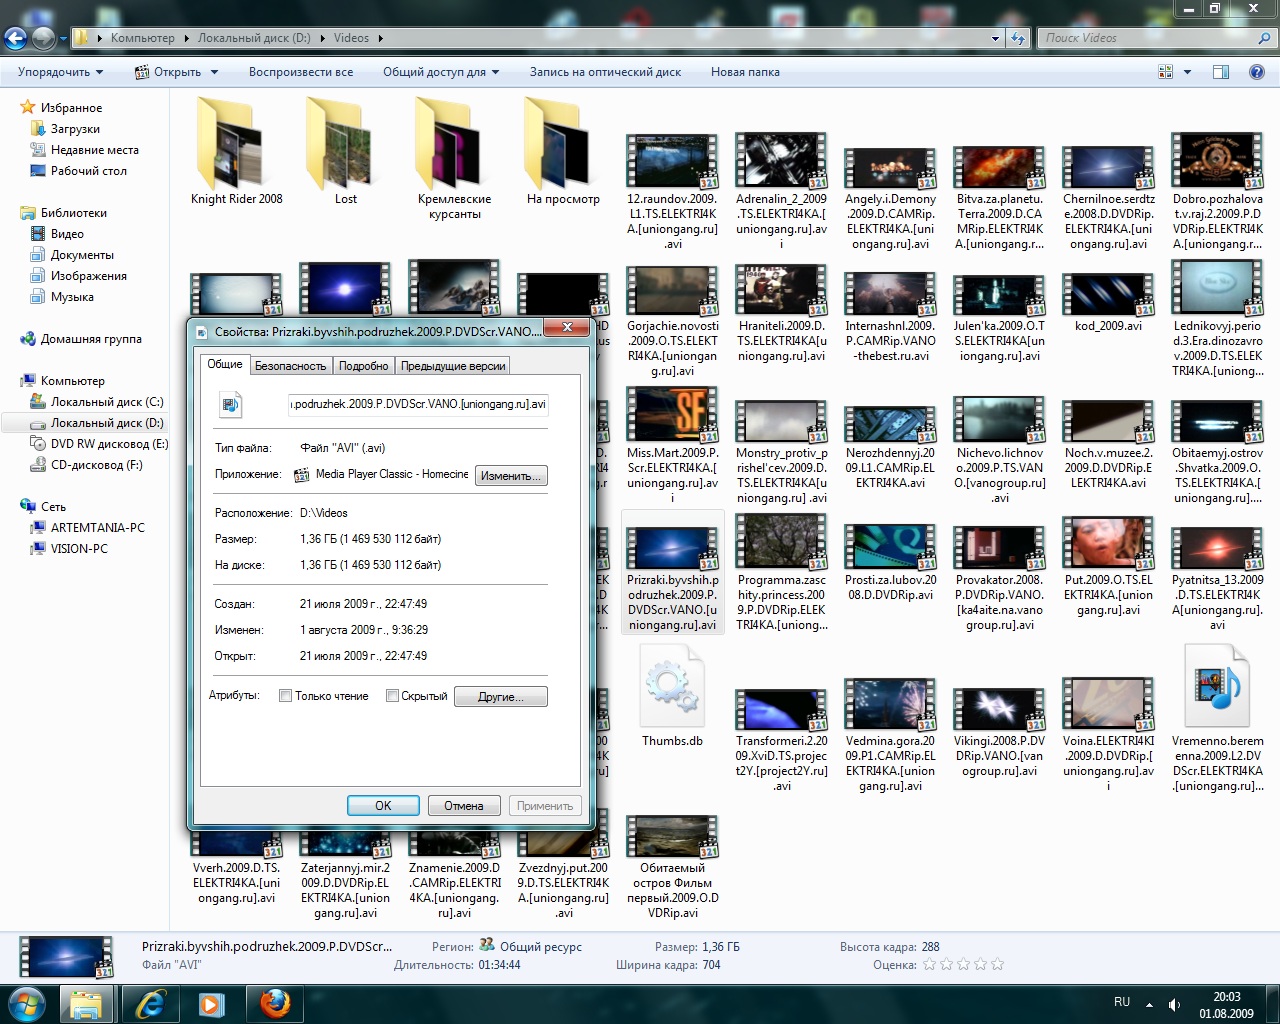Click the file name field in properties

point(418,404)
